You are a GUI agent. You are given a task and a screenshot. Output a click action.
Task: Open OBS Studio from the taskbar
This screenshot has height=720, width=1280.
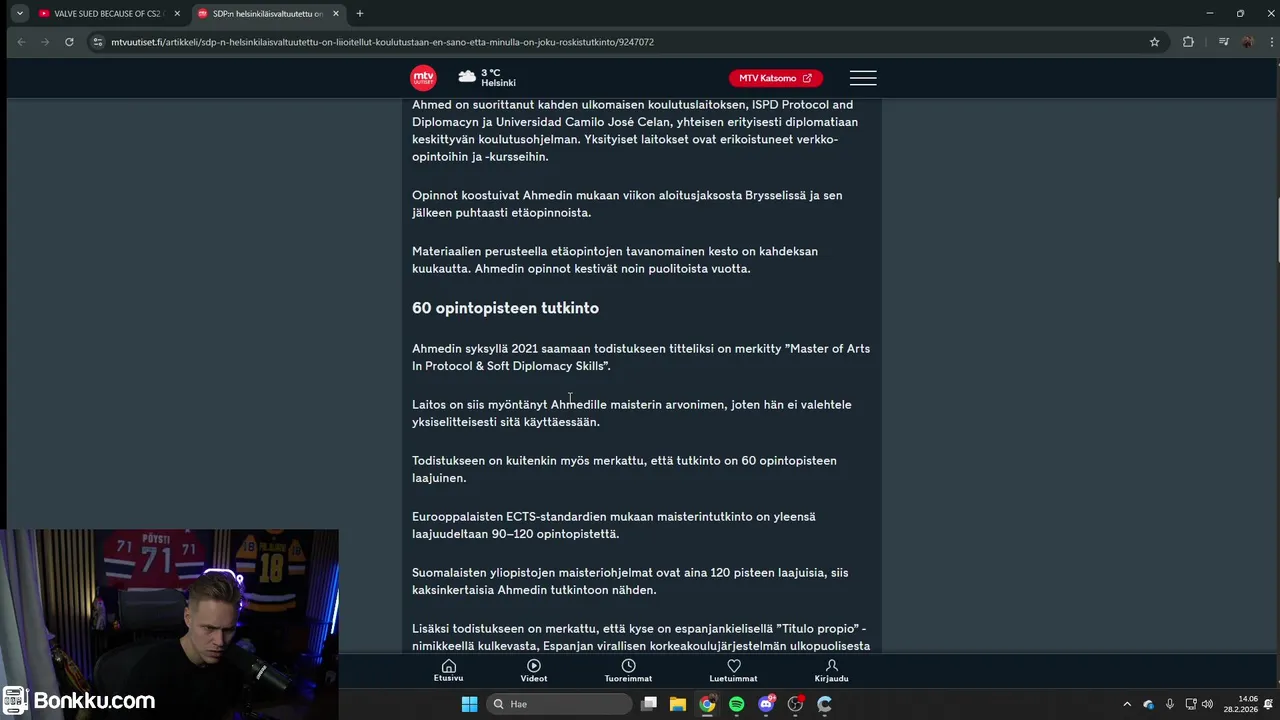(x=796, y=704)
